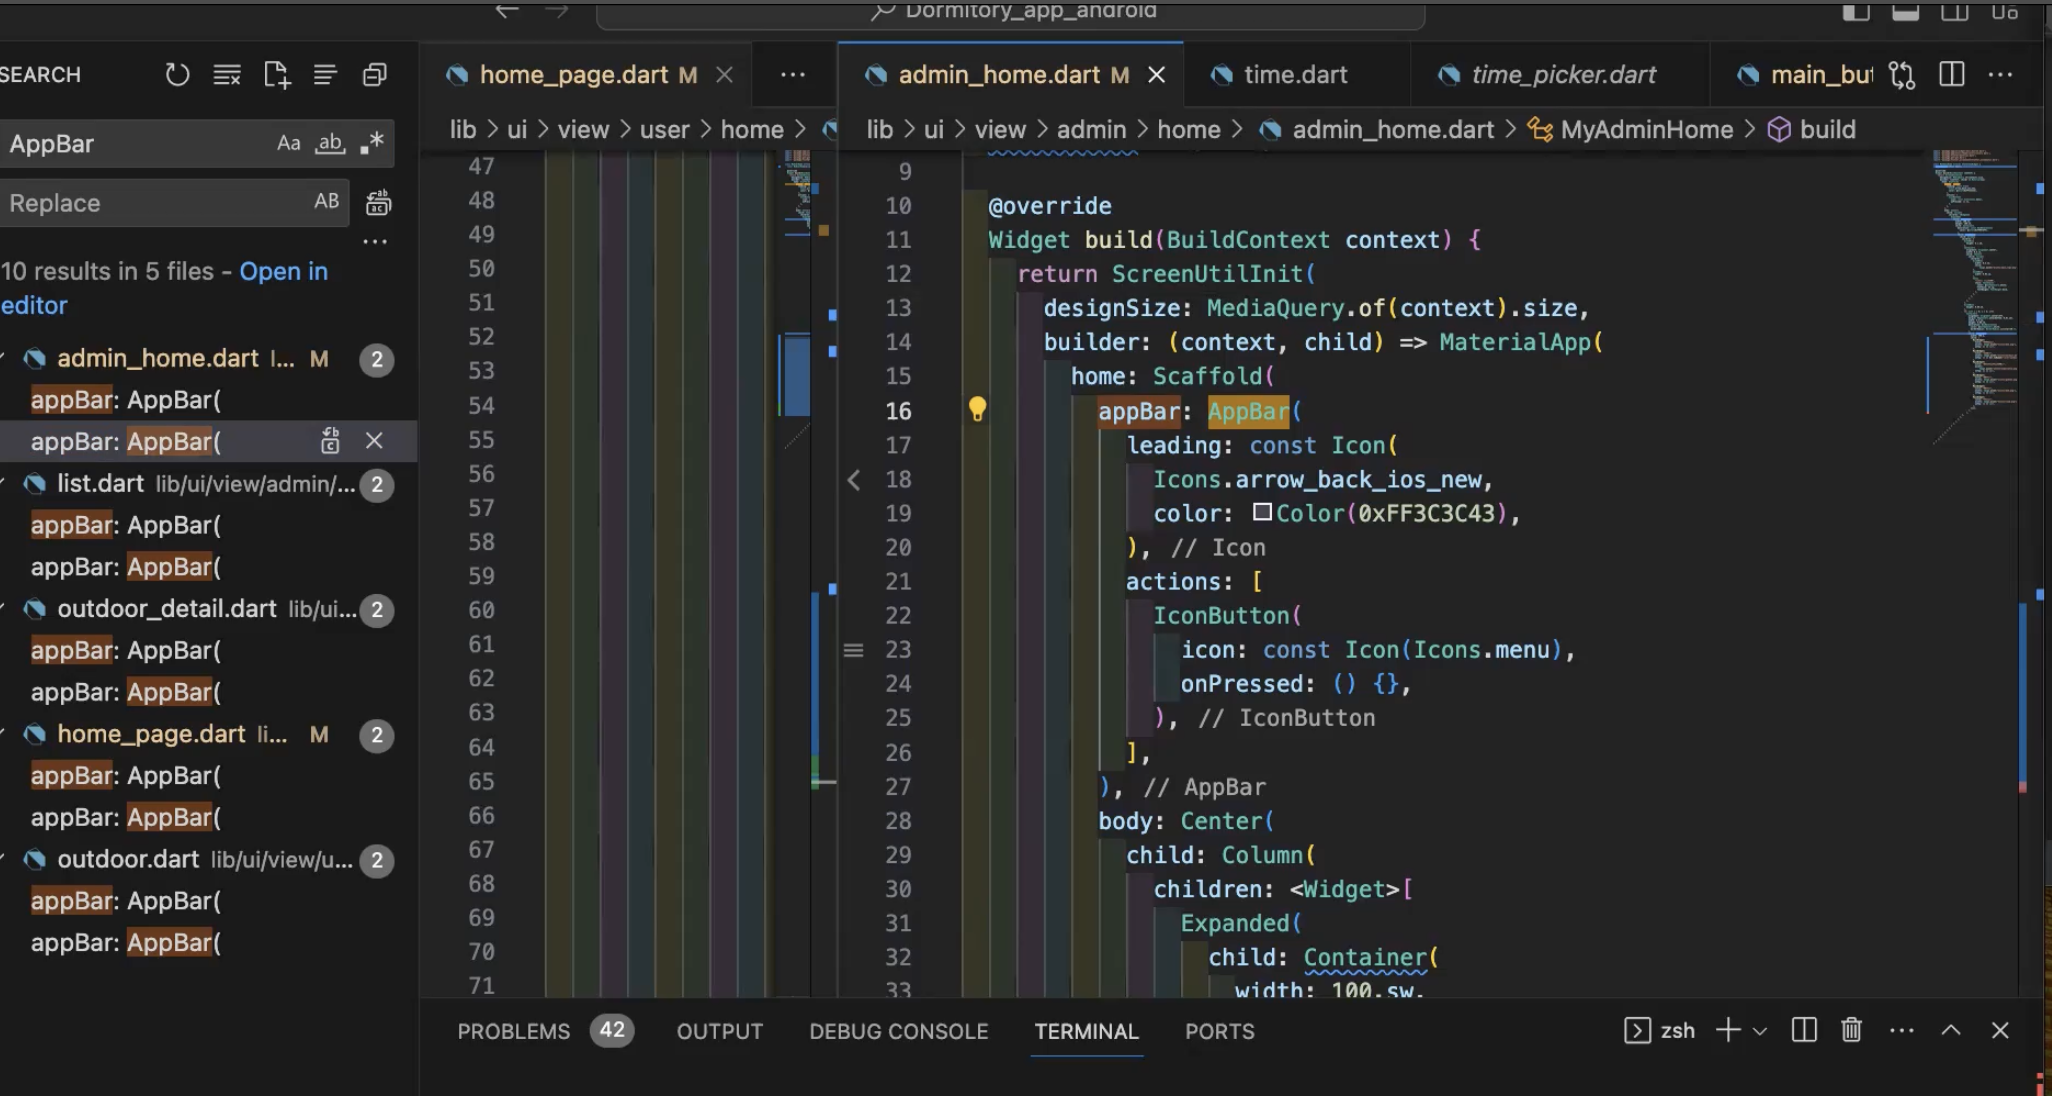Switch to the time.dart tab
Viewport: 2052px width, 1096px height.
point(1294,75)
